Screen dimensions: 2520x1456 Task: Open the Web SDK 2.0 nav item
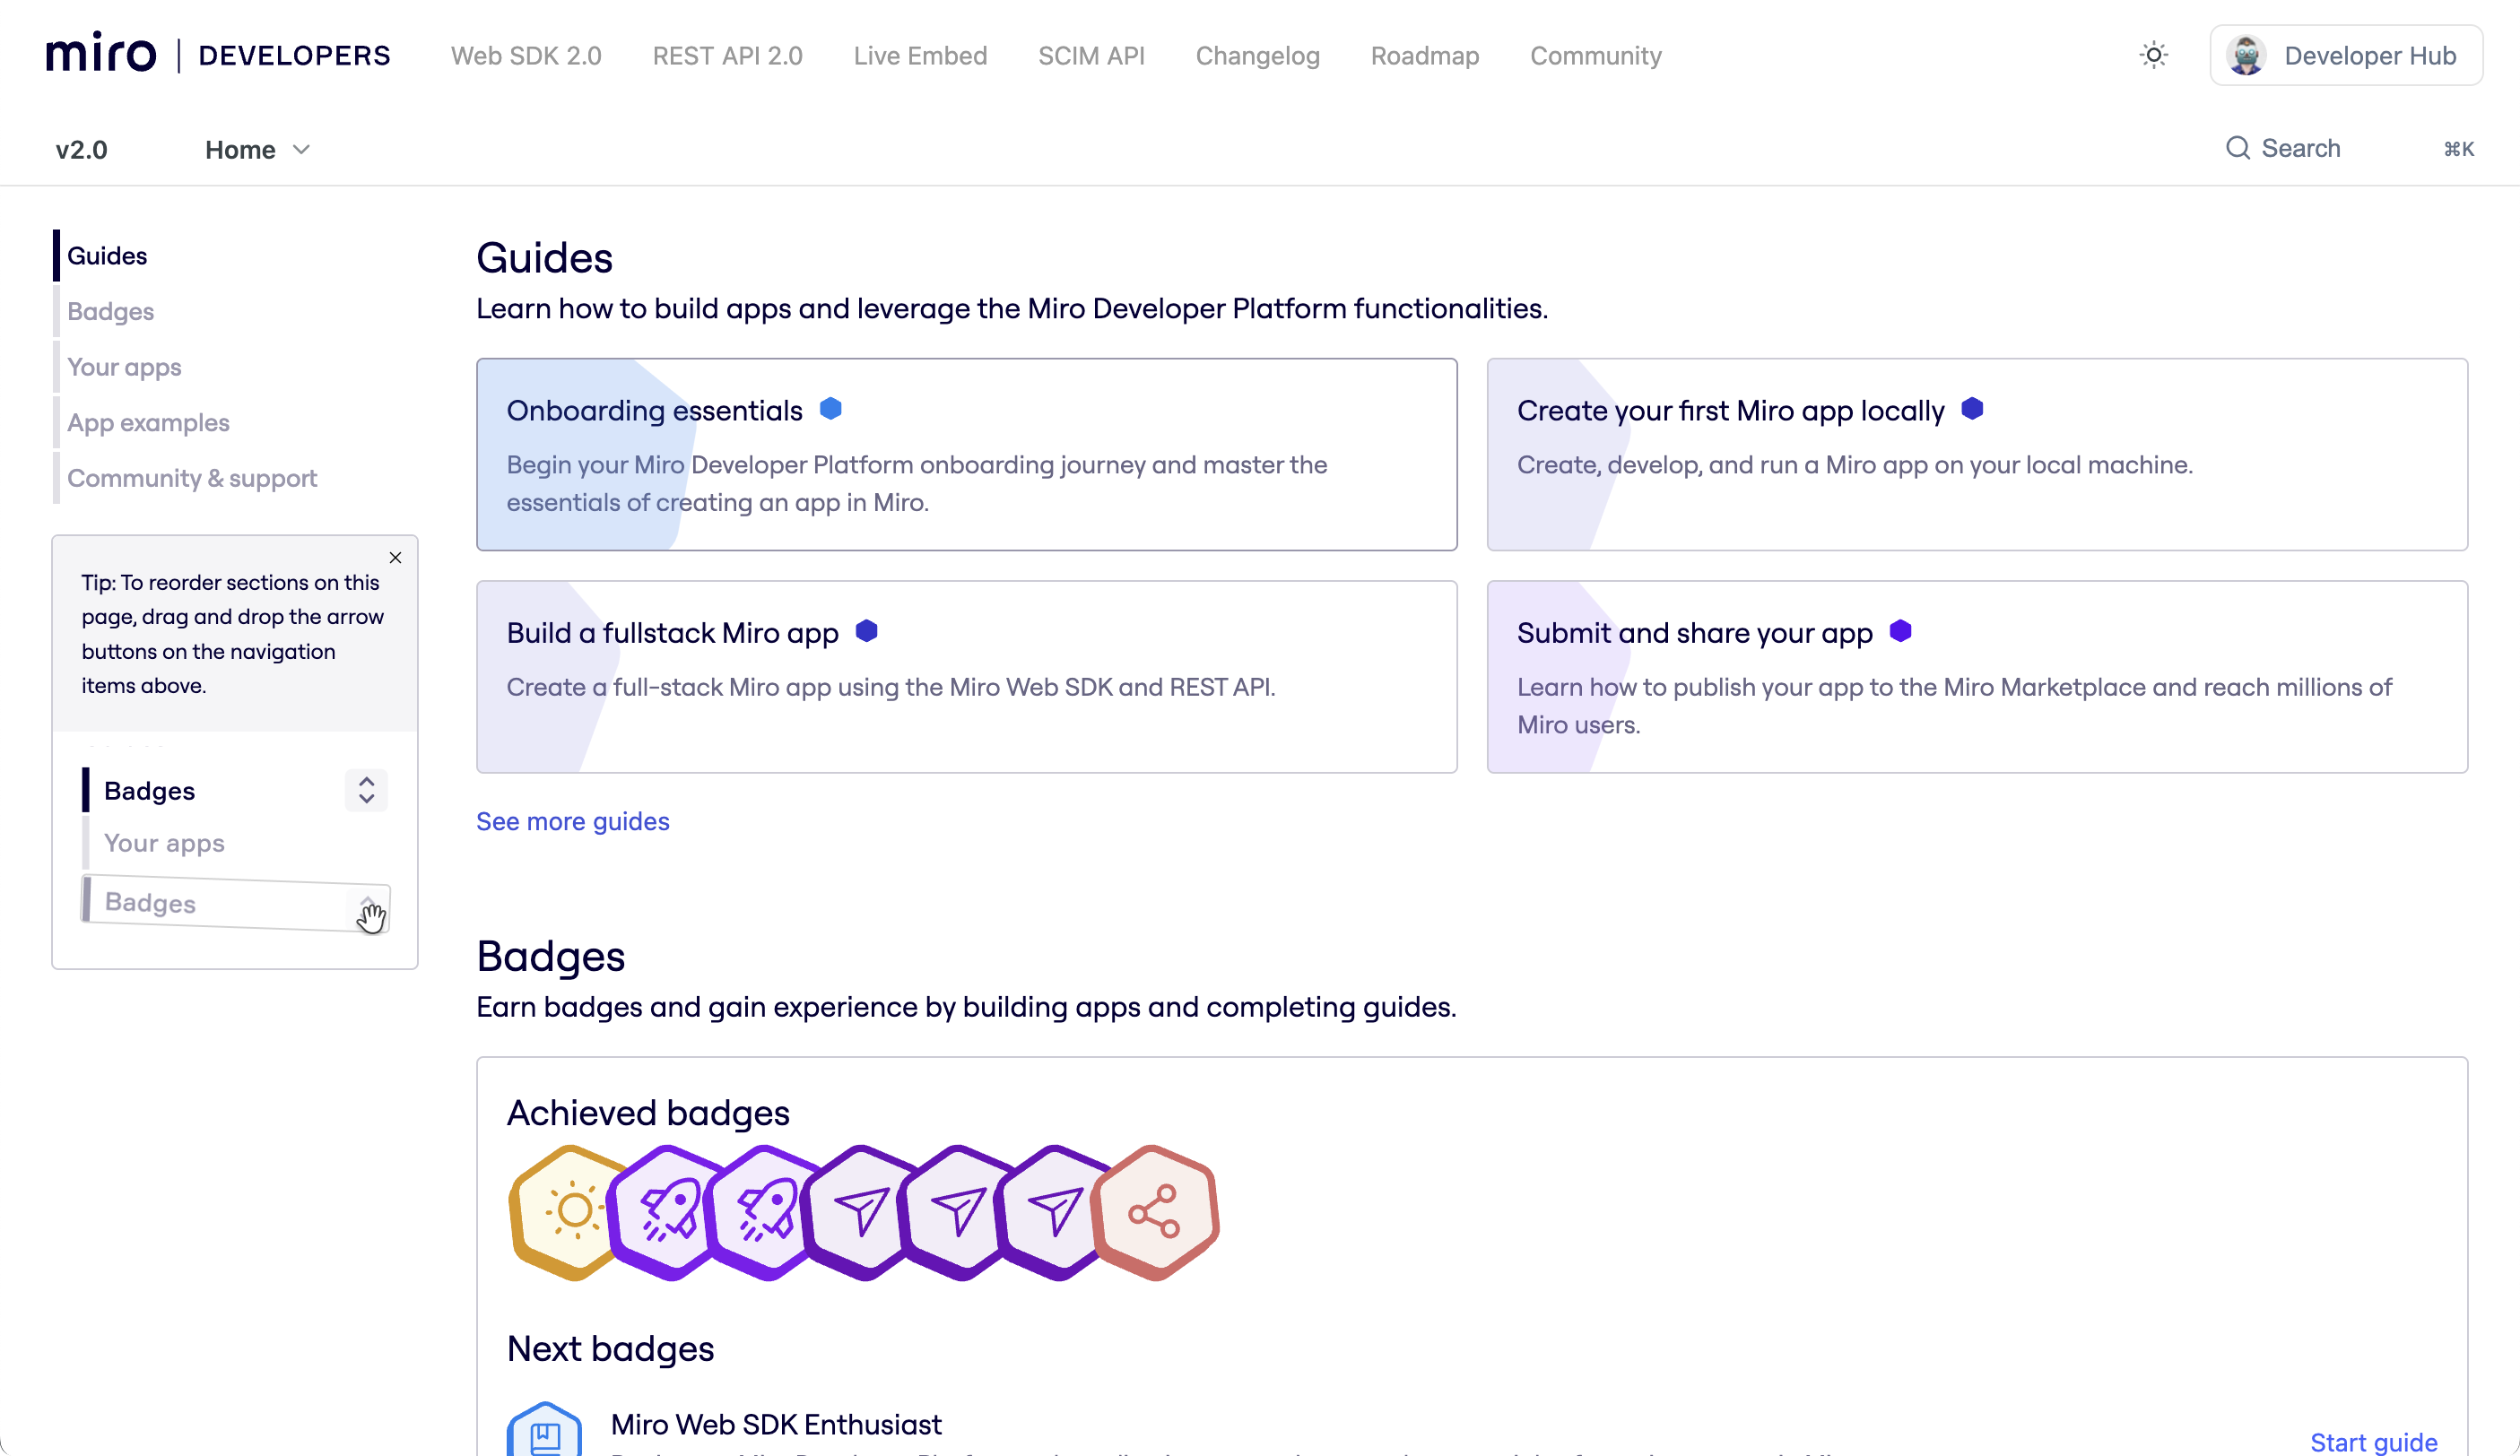coord(526,56)
